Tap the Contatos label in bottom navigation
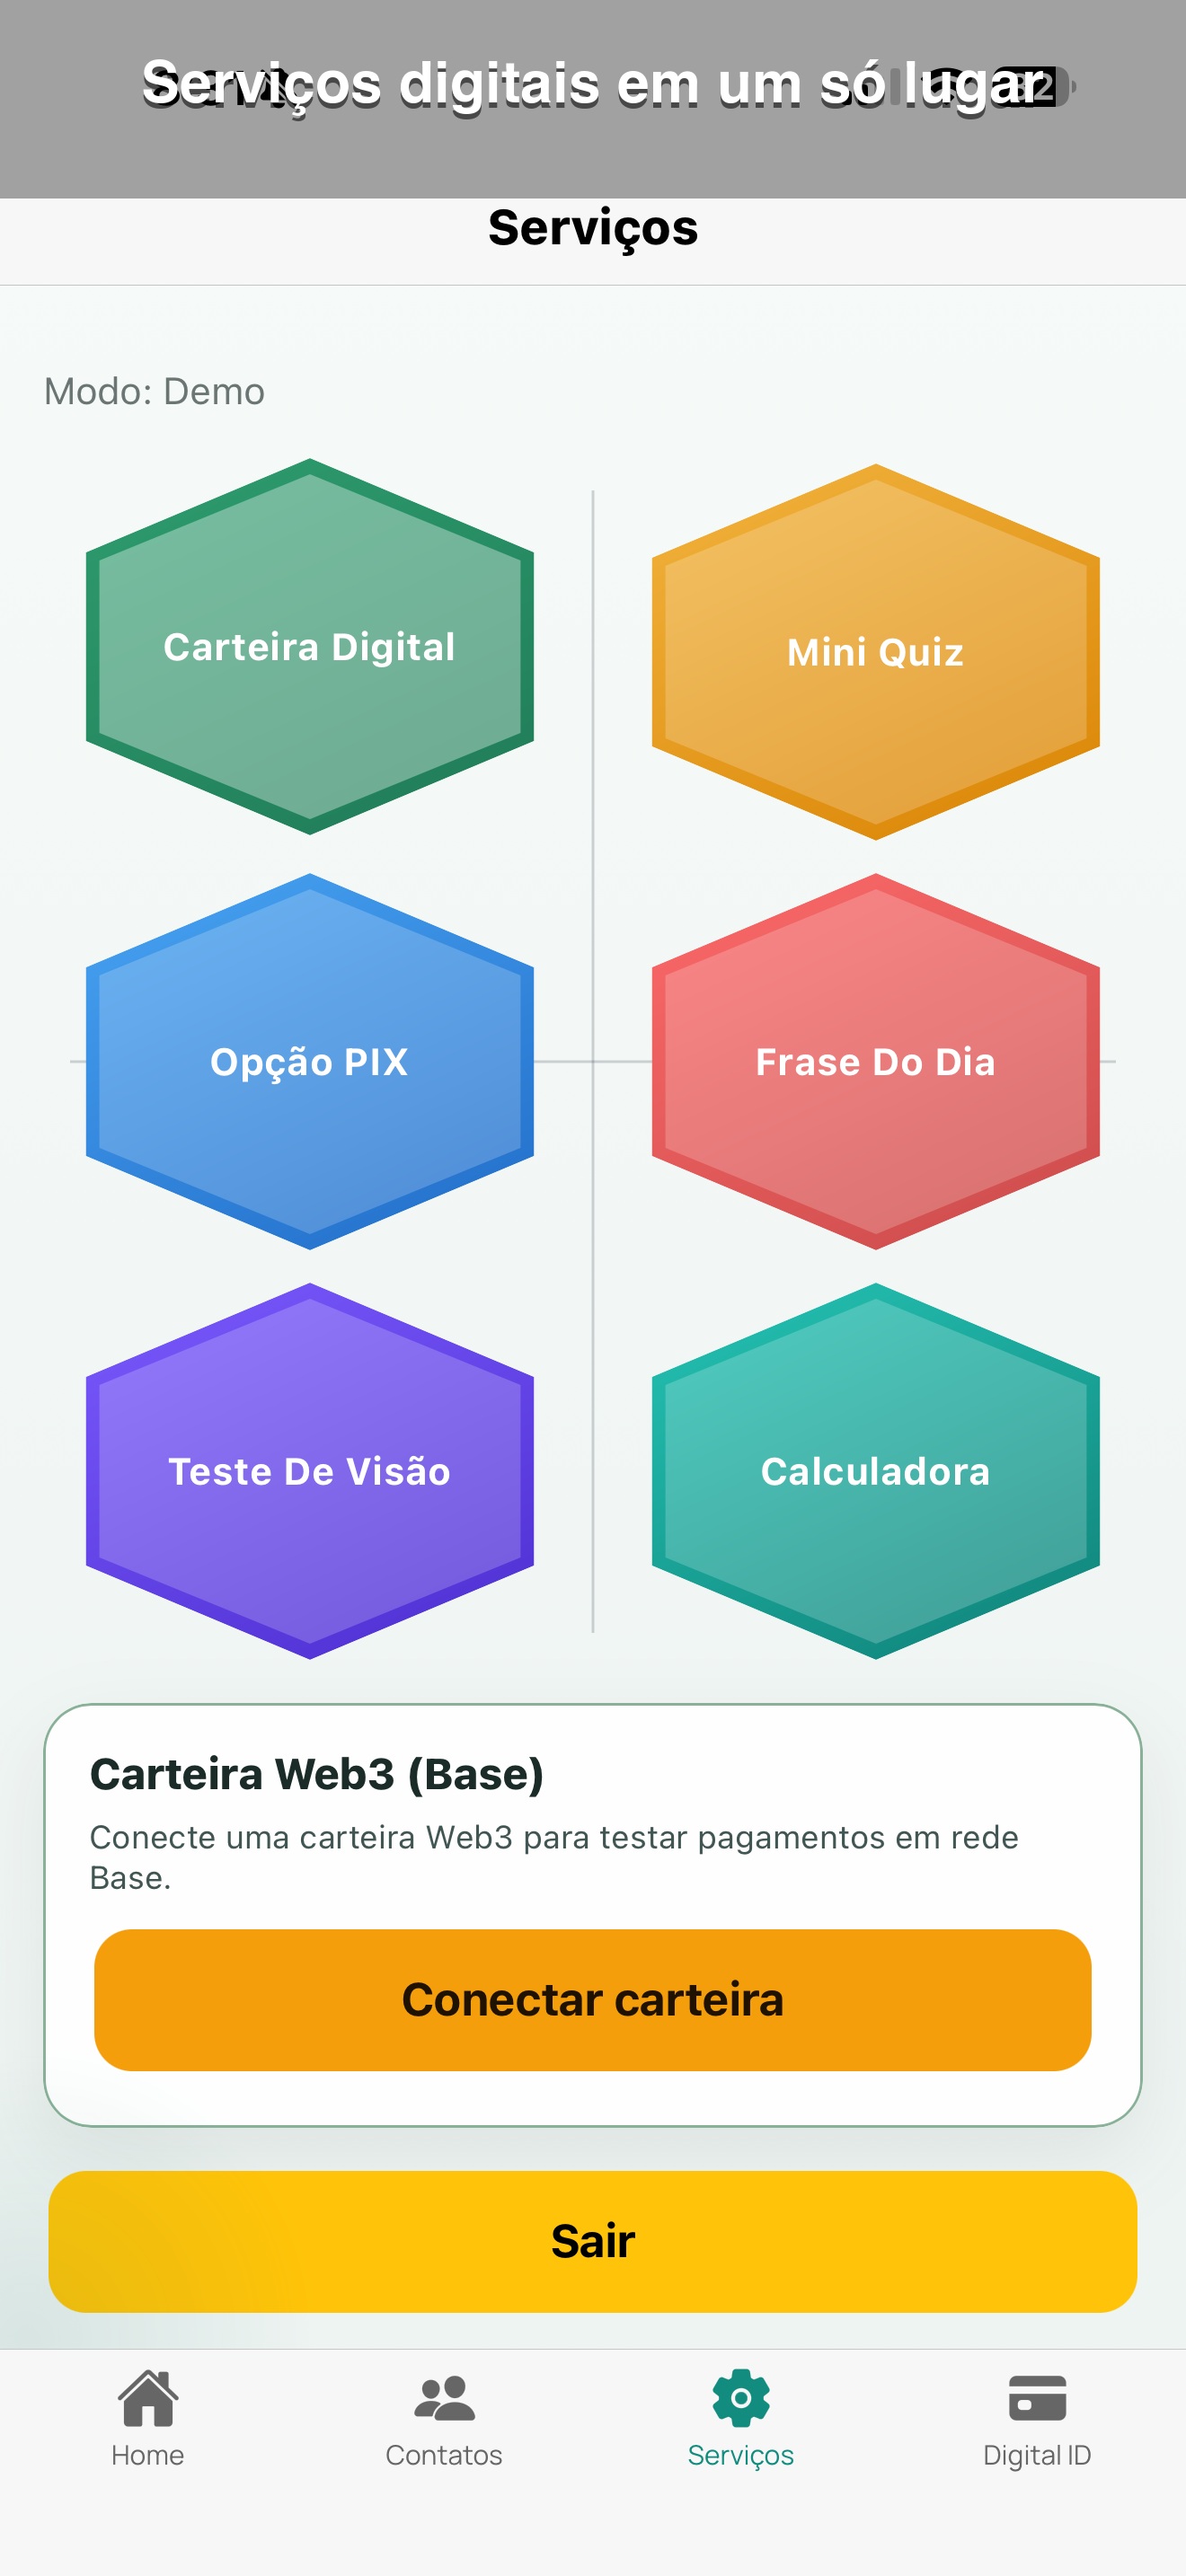The height and width of the screenshot is (2576, 1186). (444, 2456)
